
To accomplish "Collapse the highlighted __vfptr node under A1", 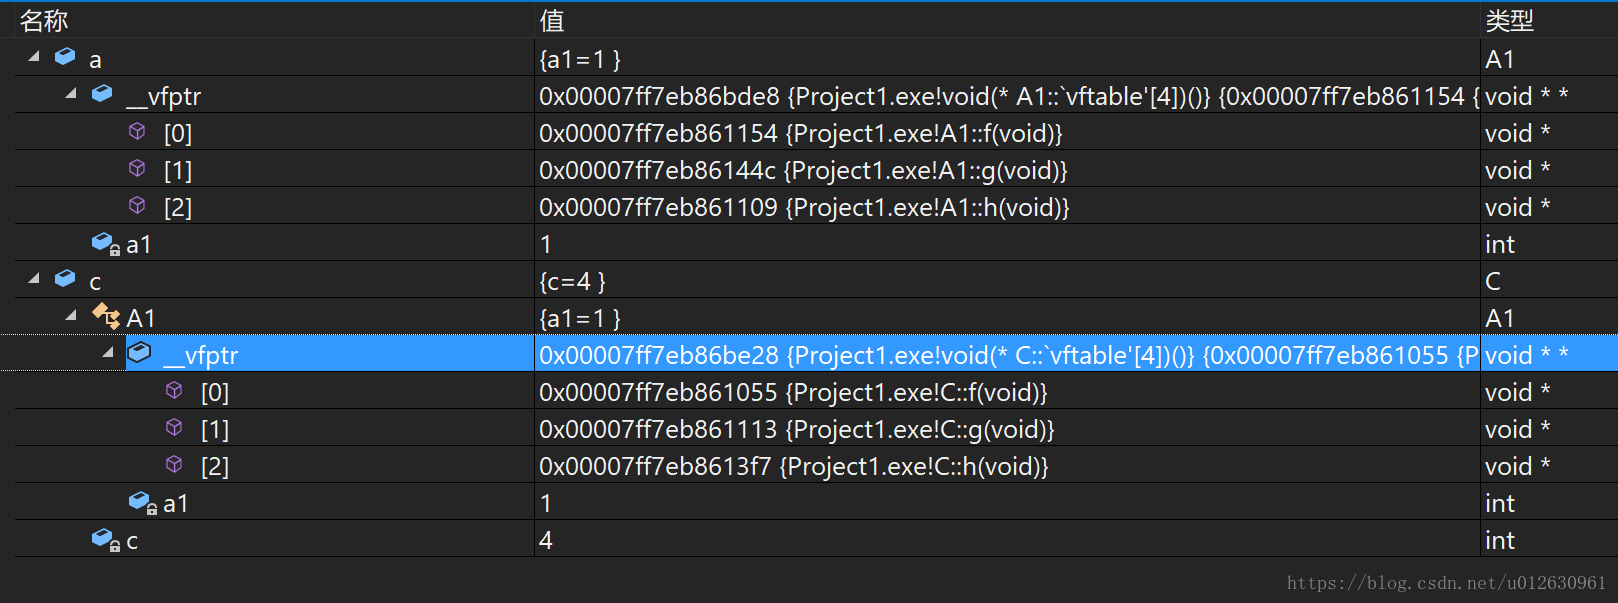I will click(x=108, y=353).
